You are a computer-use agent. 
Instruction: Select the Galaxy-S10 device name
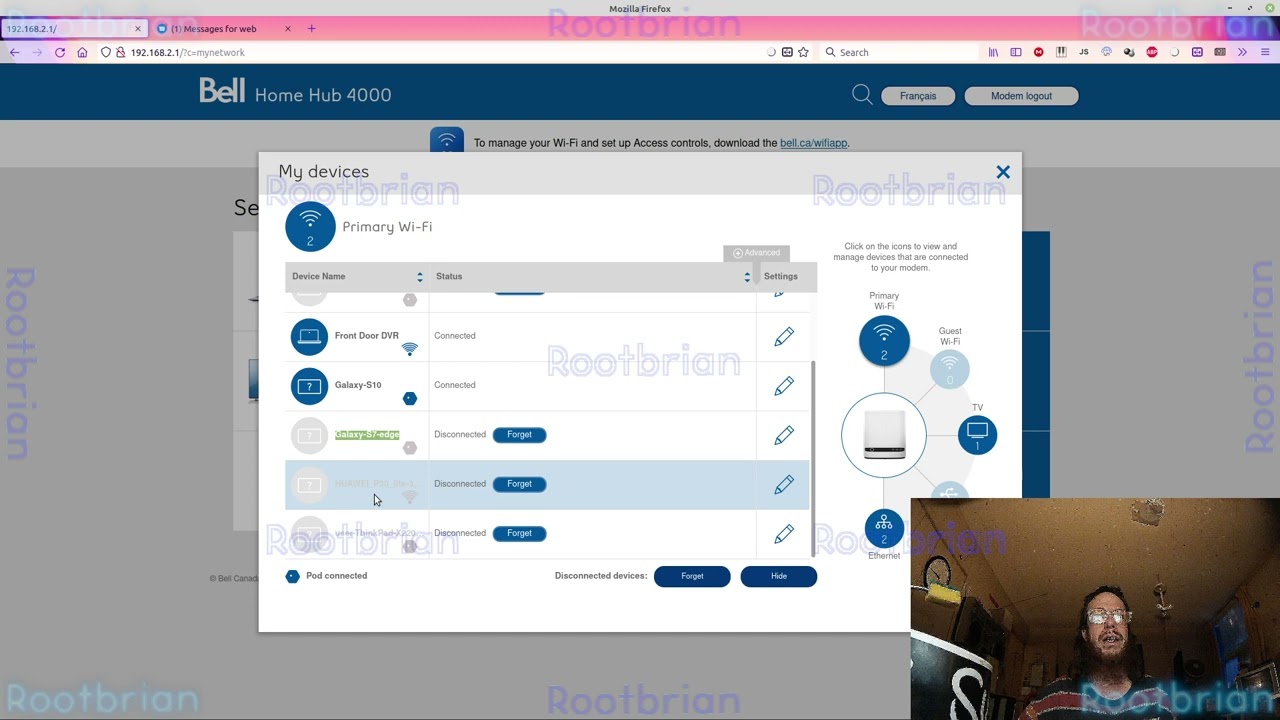click(x=358, y=385)
